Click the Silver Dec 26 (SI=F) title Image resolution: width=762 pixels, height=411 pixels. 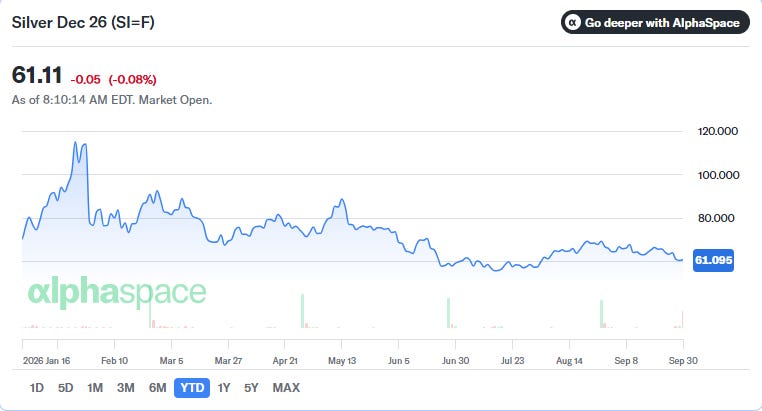click(83, 22)
